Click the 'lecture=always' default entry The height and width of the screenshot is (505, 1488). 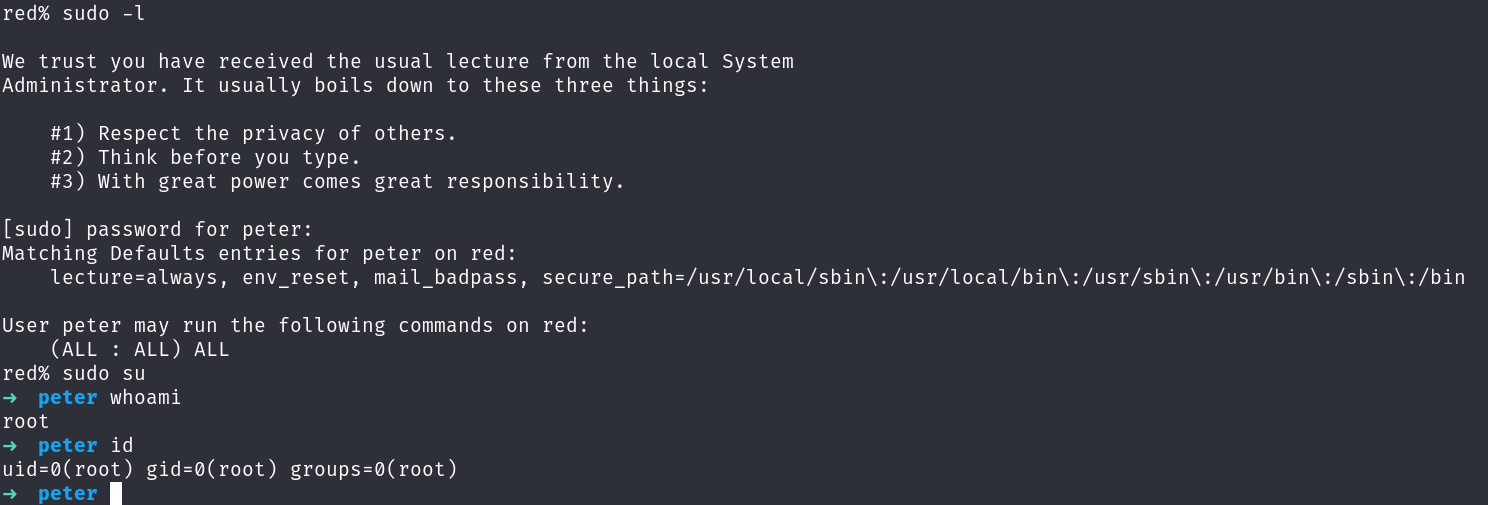134,278
